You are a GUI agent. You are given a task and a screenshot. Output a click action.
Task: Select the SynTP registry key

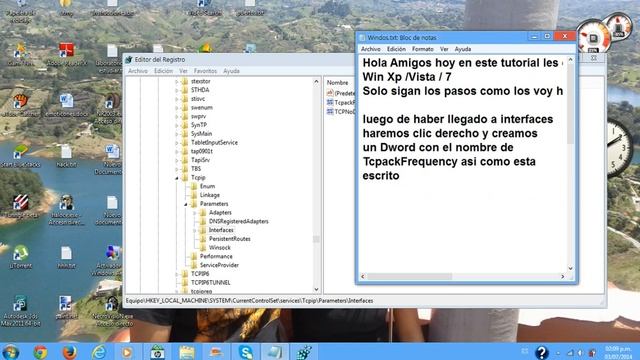click(199, 125)
